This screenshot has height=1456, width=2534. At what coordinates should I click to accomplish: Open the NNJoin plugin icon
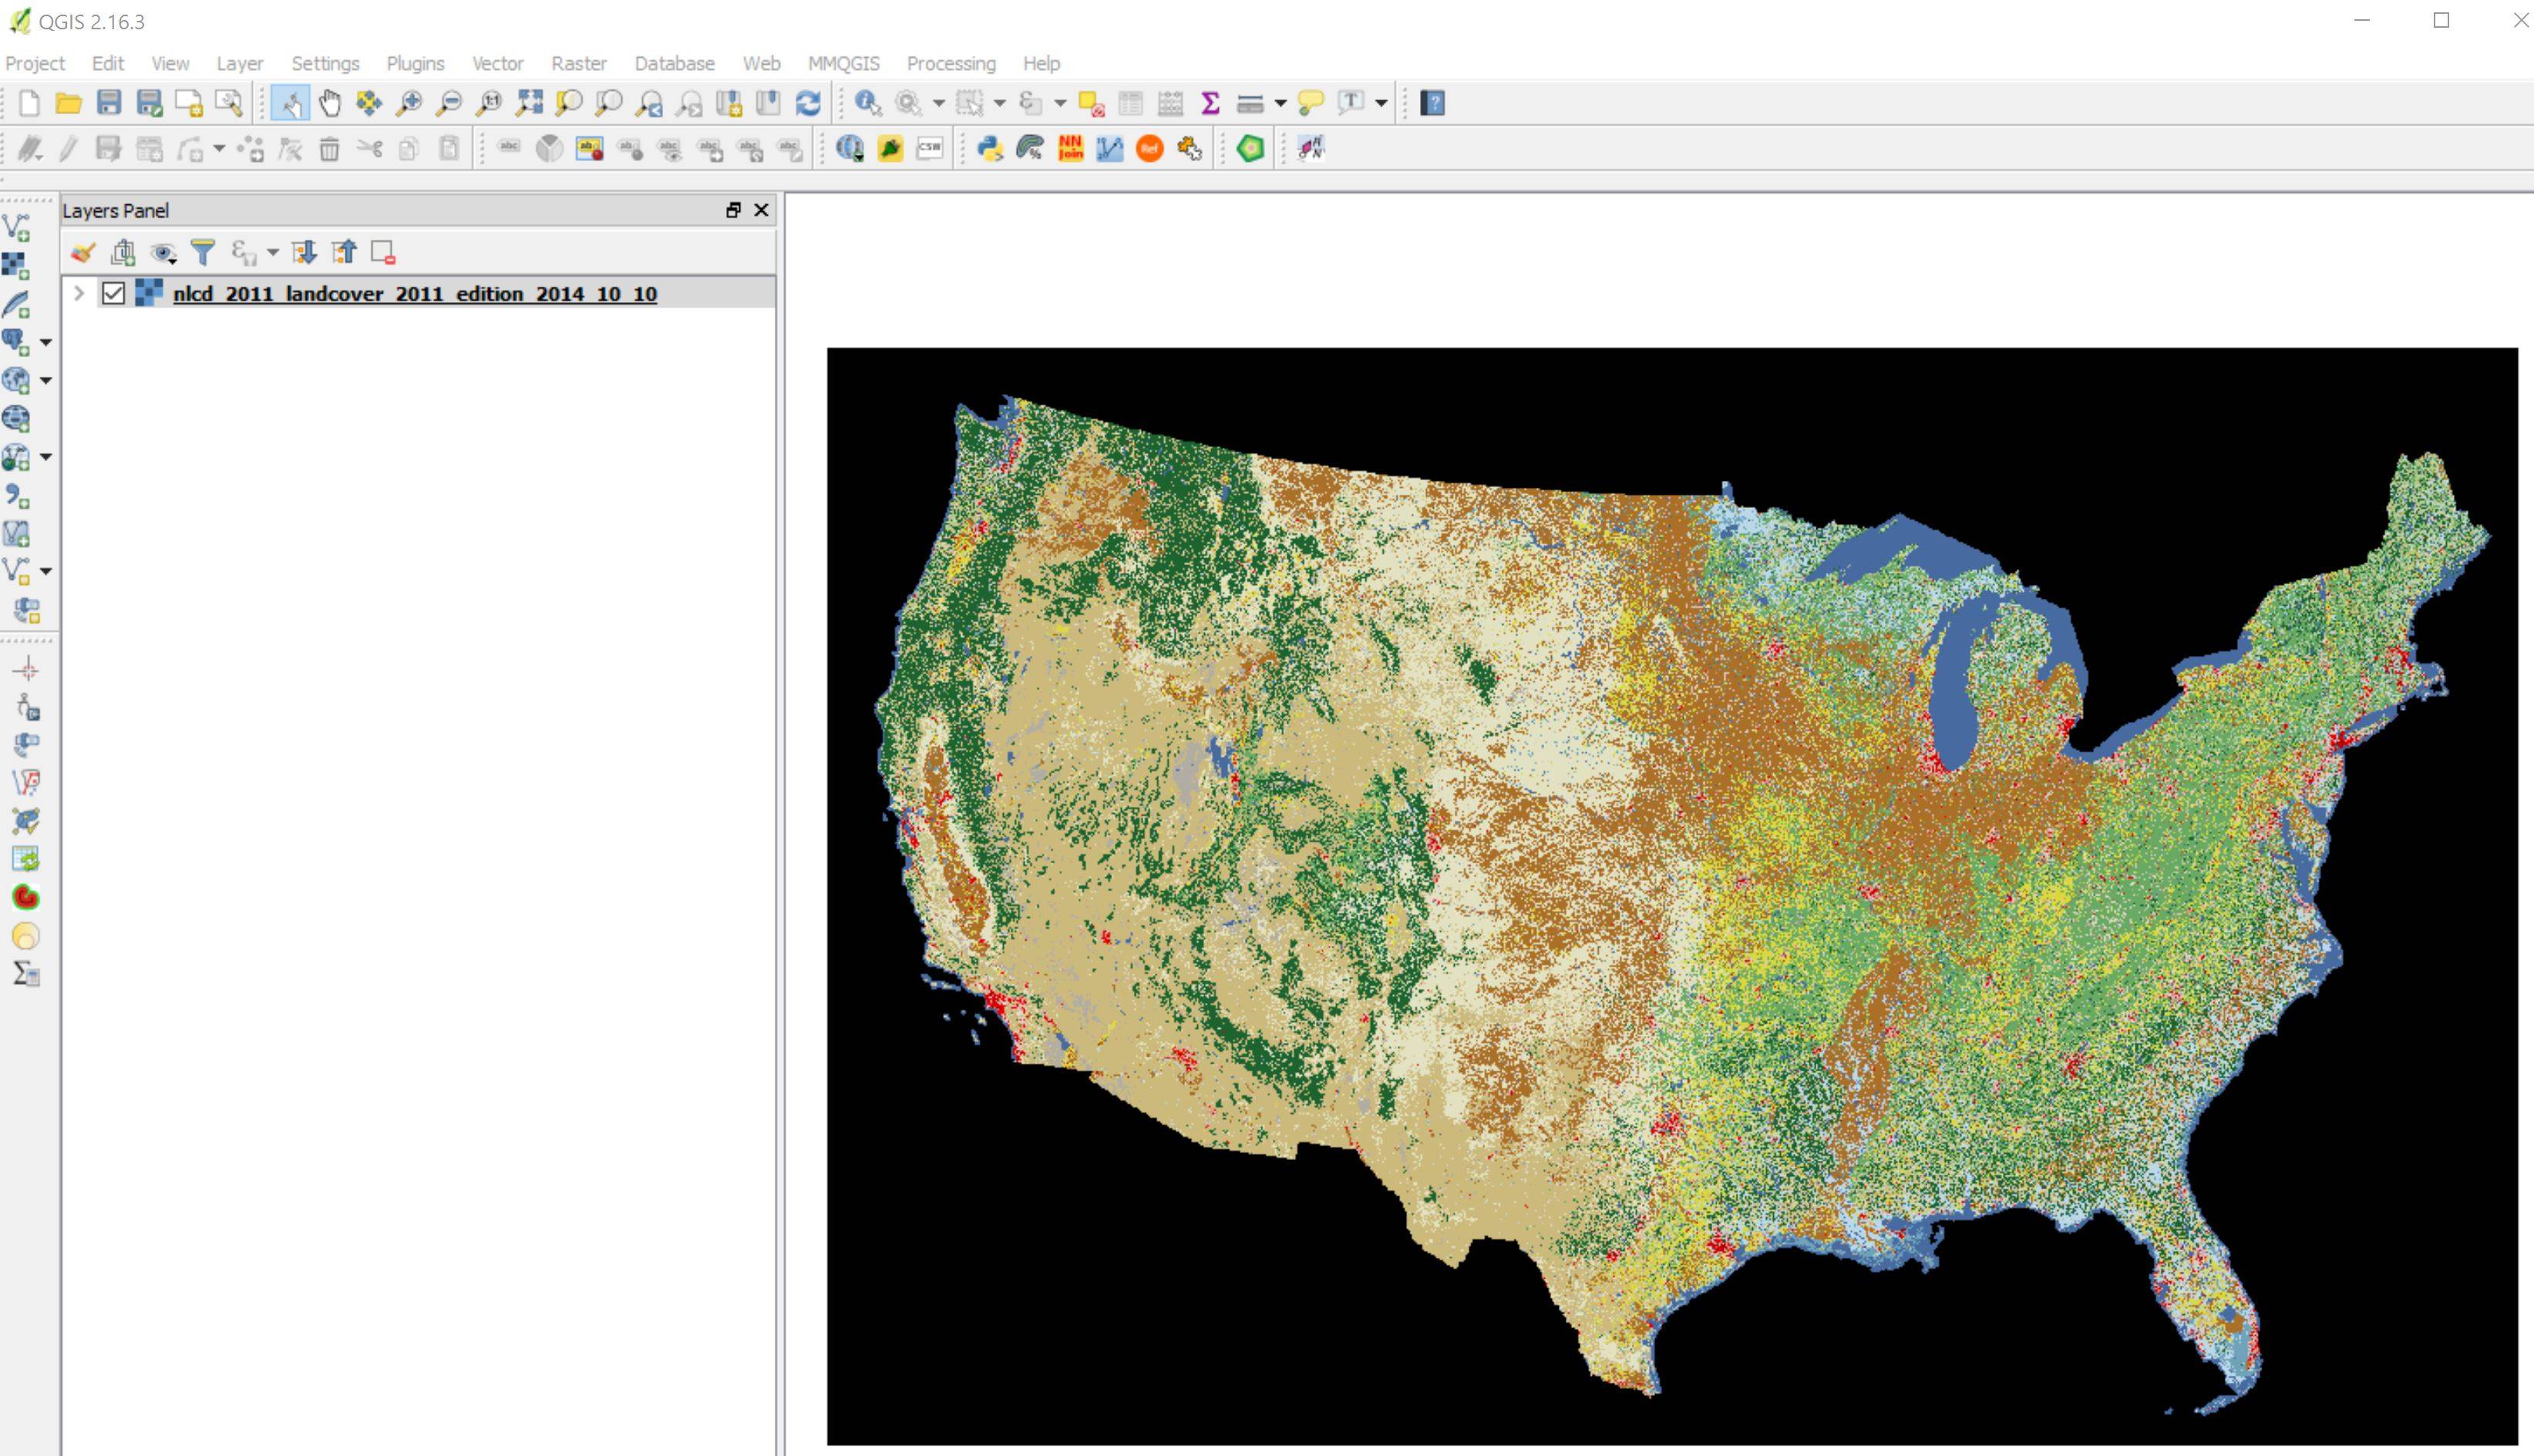click(x=1070, y=149)
